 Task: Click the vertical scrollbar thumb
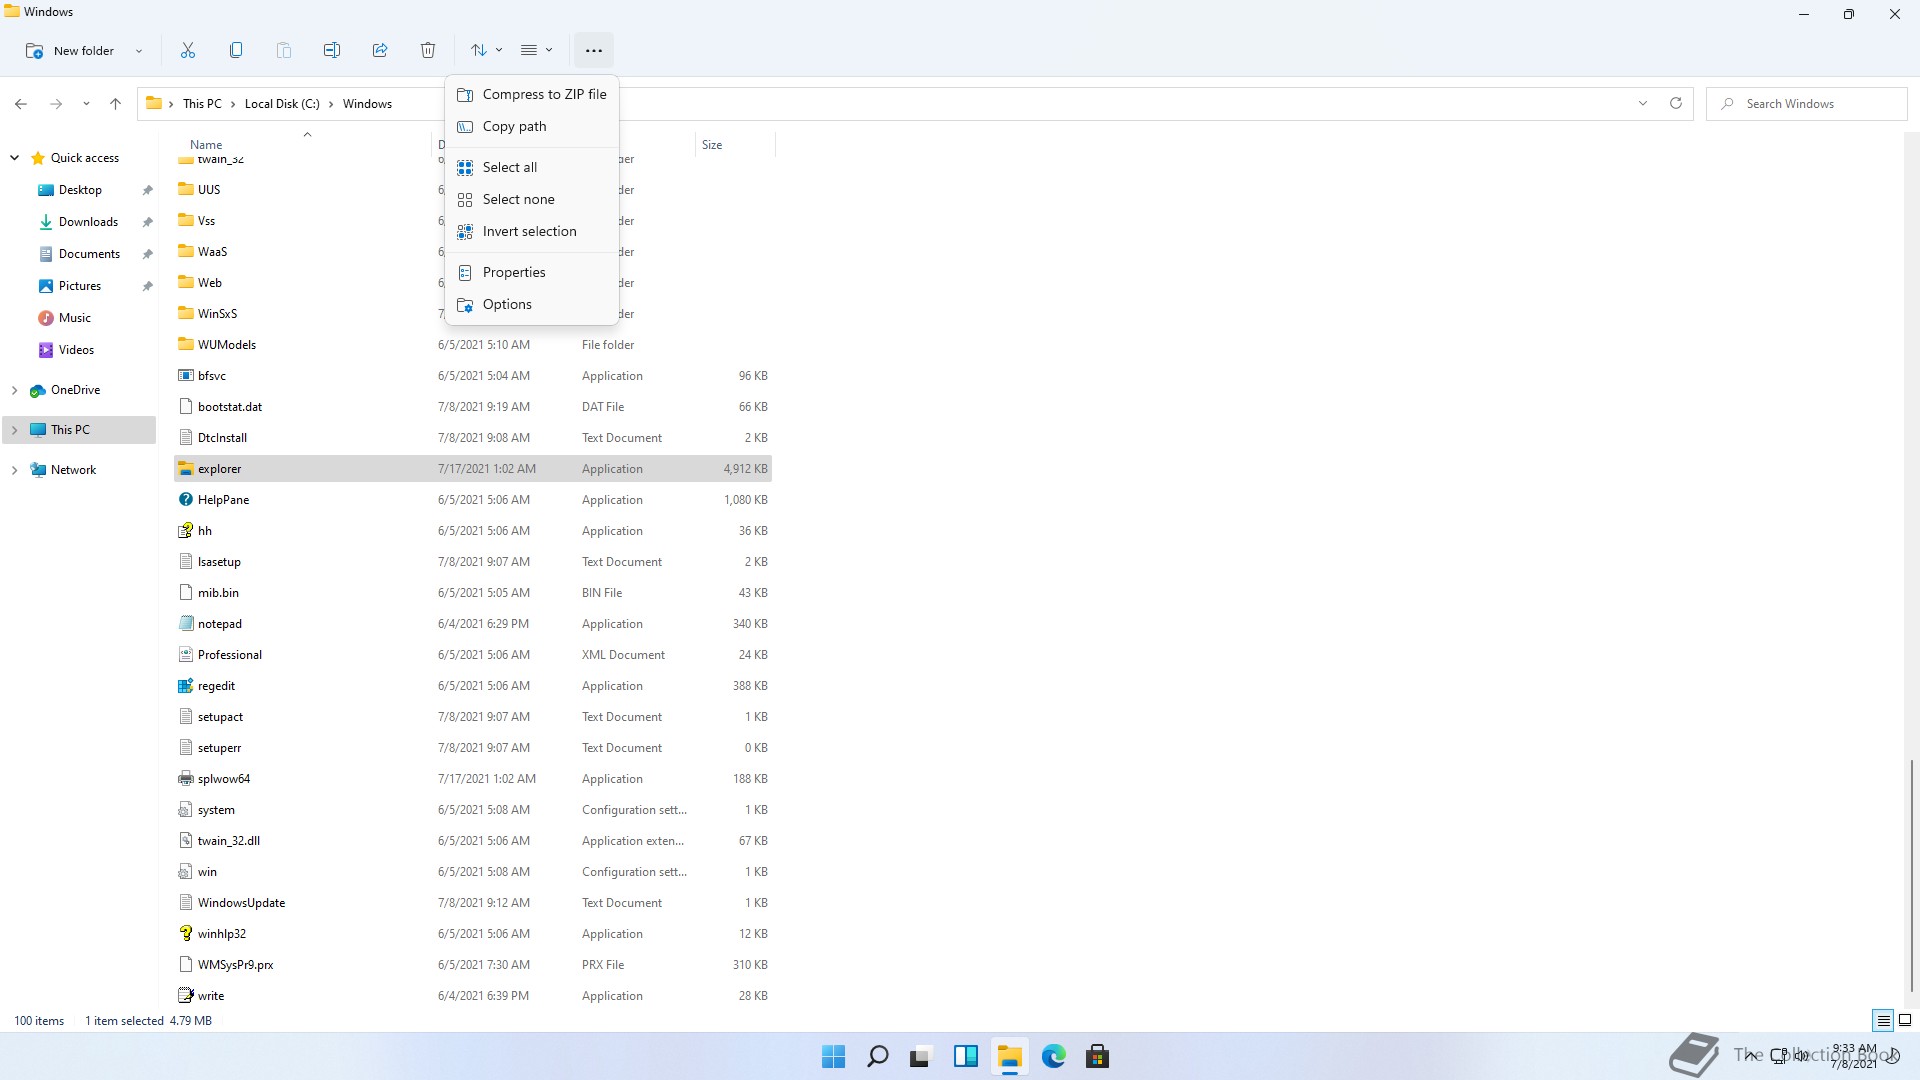point(1912,875)
